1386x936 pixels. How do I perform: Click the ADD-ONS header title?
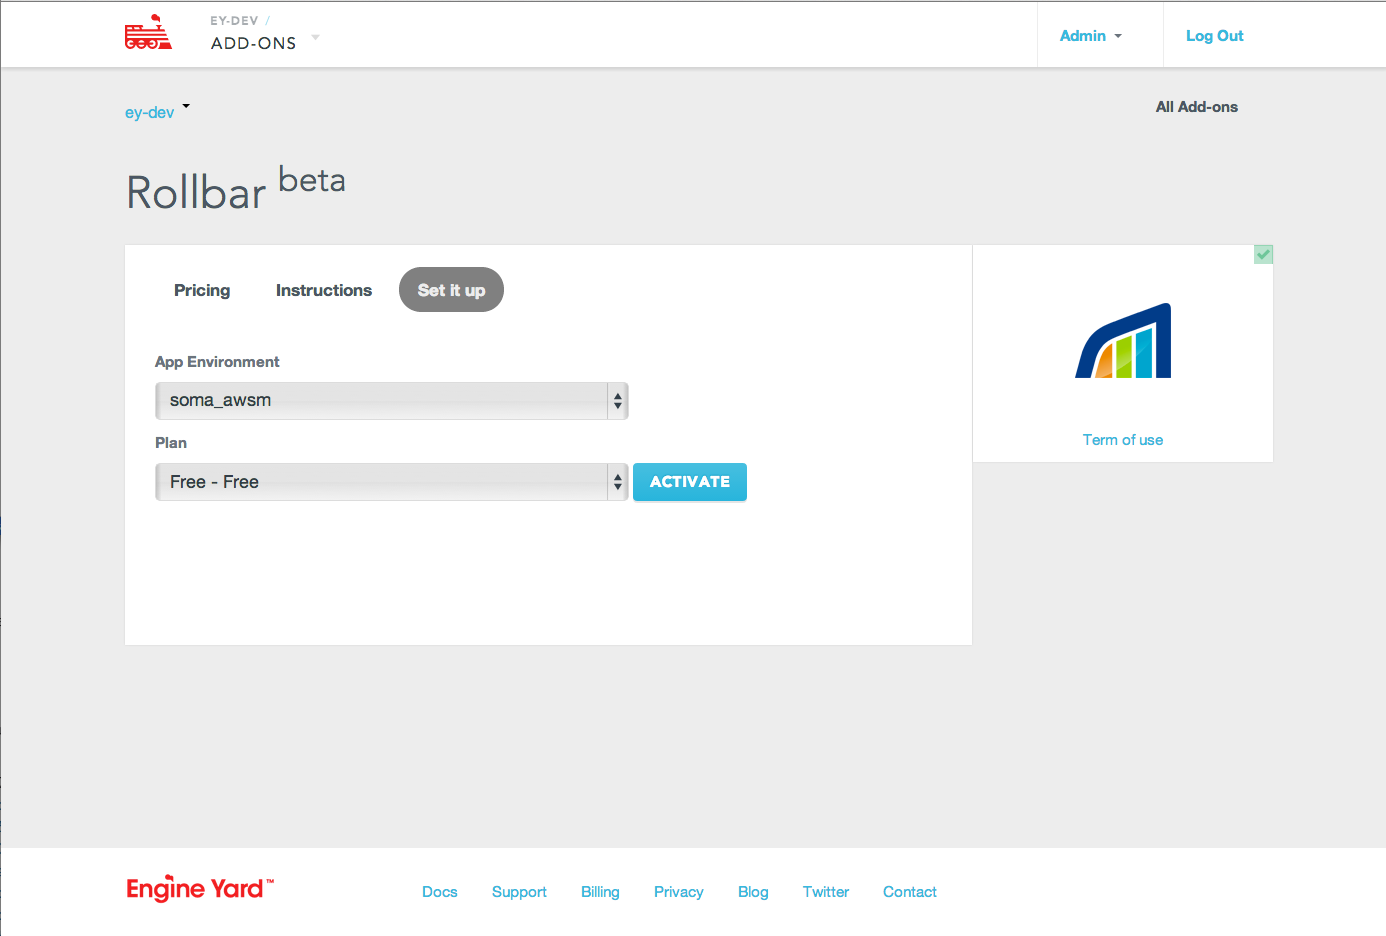coord(254,43)
